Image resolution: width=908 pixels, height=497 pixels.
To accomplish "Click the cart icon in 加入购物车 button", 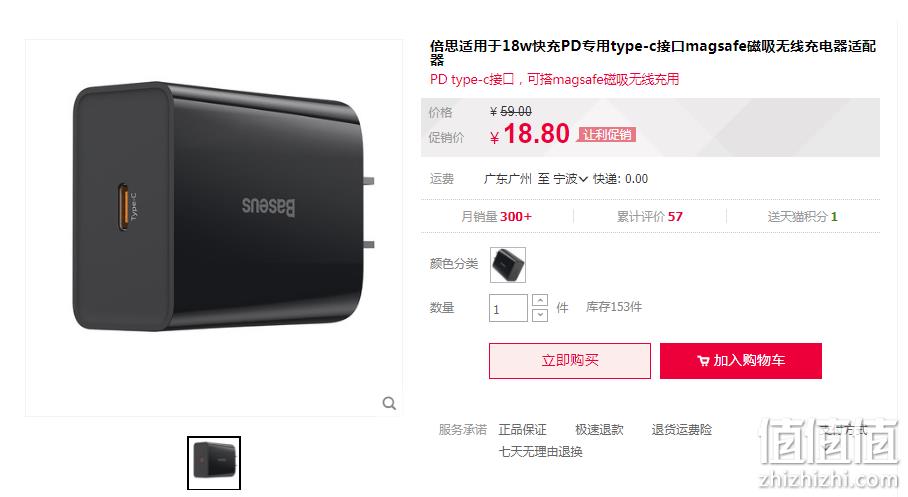I will [703, 361].
